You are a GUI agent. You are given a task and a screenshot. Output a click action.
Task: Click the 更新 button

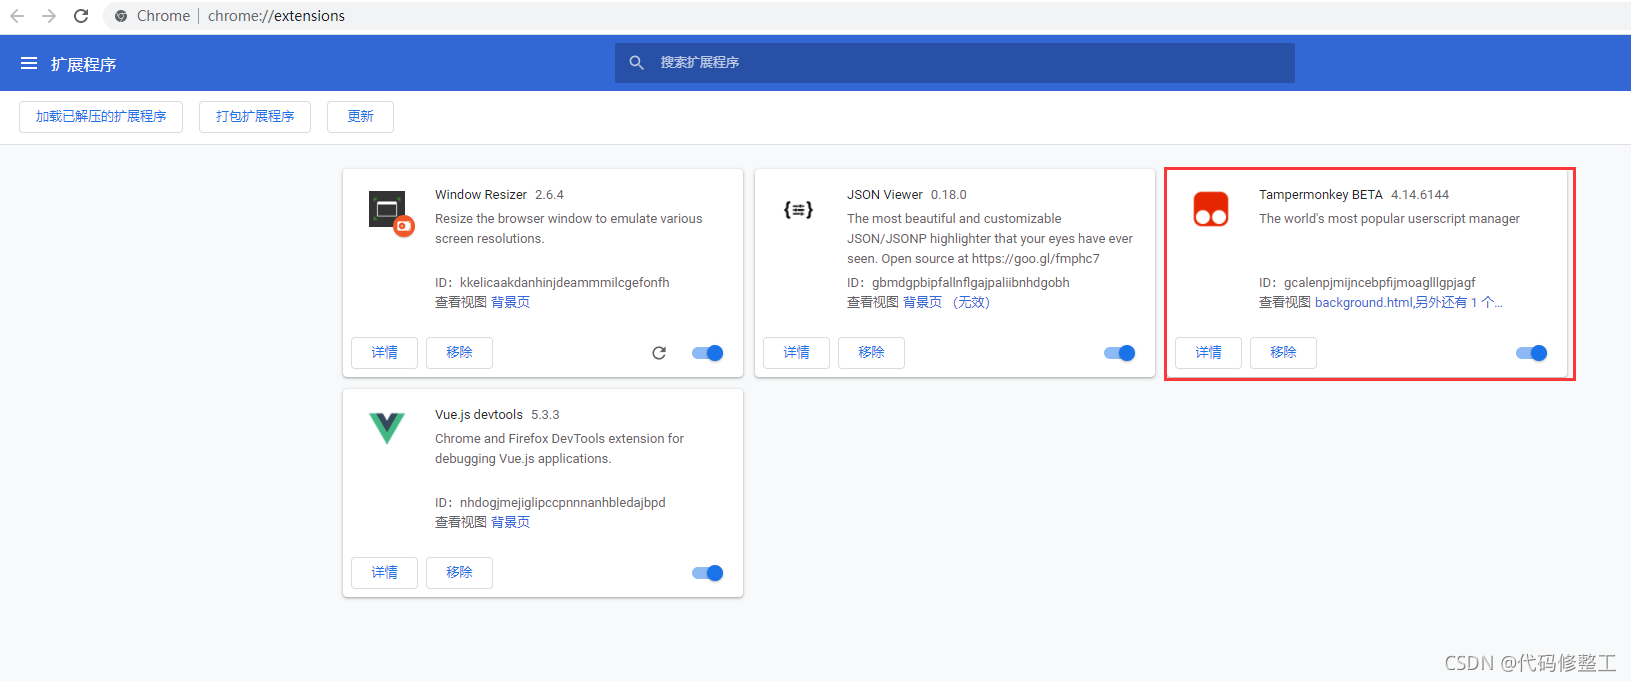(x=360, y=117)
